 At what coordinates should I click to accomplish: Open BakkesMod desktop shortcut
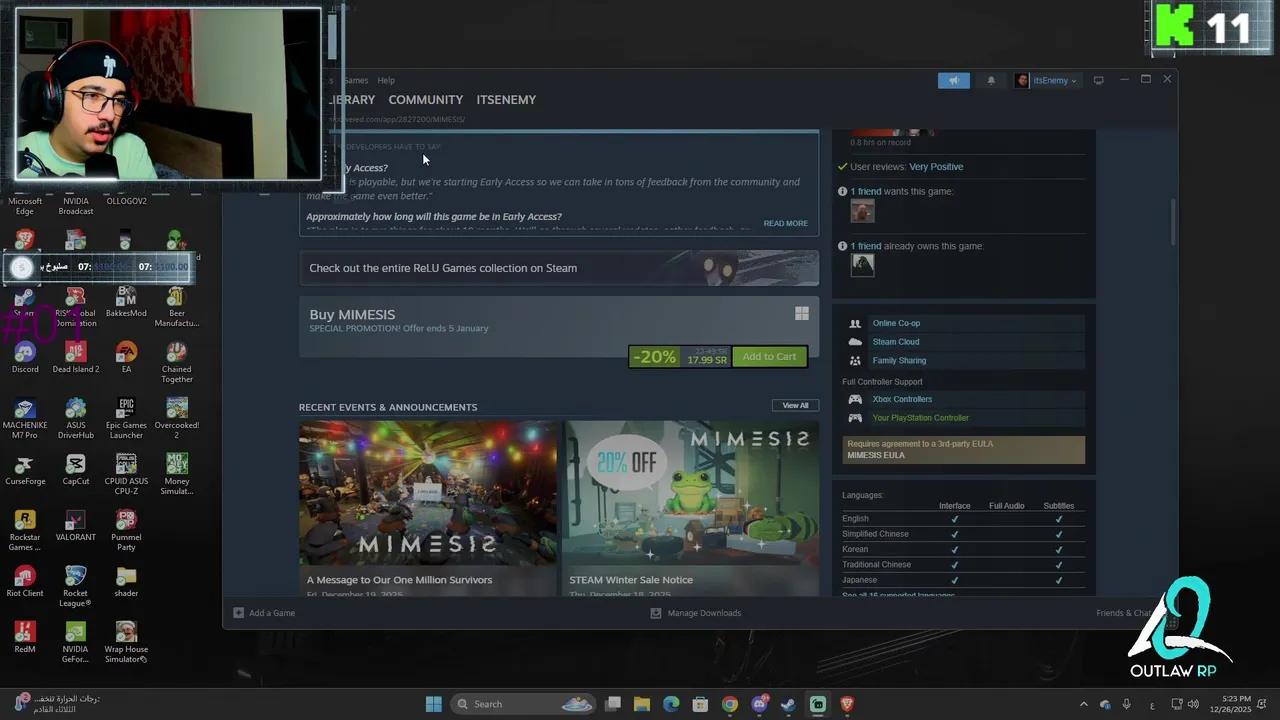click(126, 302)
